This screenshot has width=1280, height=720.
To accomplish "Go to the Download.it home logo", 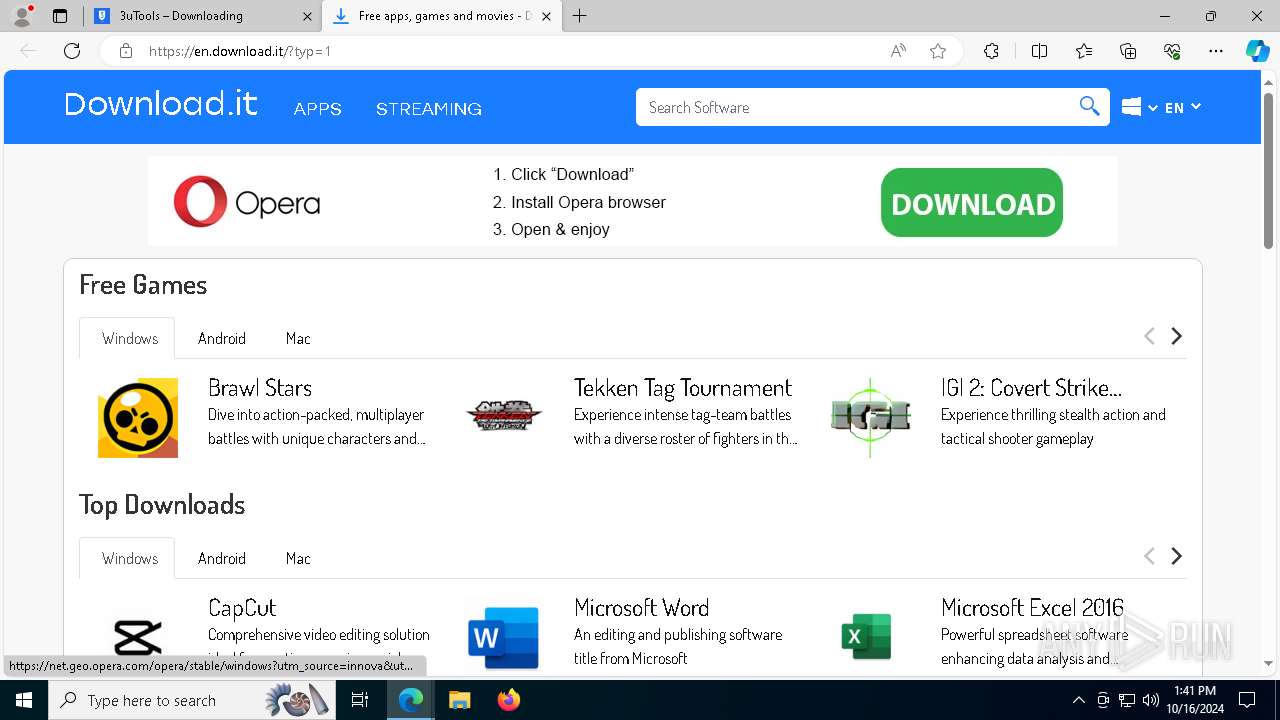I will [161, 104].
